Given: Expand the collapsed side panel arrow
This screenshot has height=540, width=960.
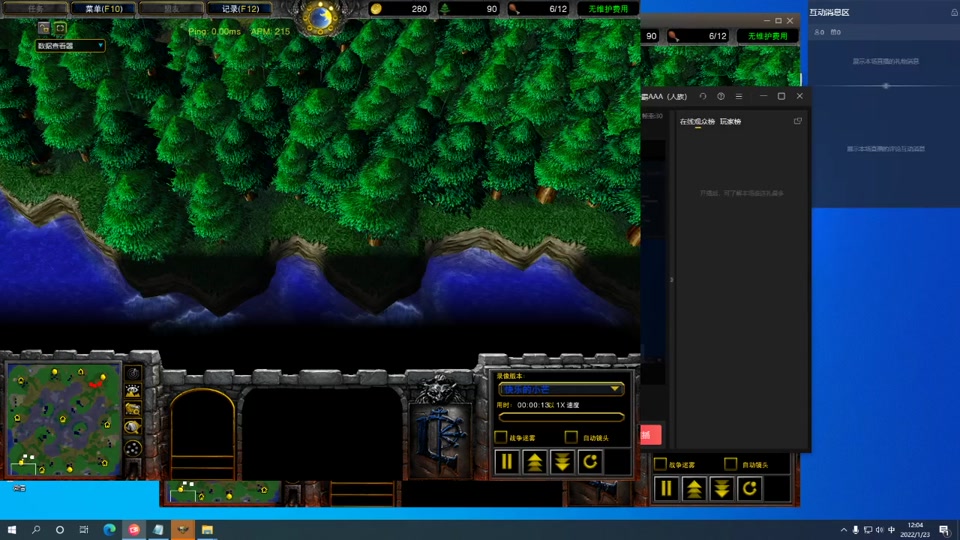Looking at the screenshot, I should tap(672, 280).
